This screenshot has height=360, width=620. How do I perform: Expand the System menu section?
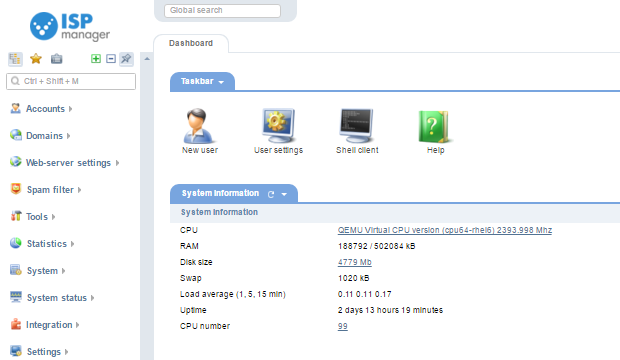[63, 271]
